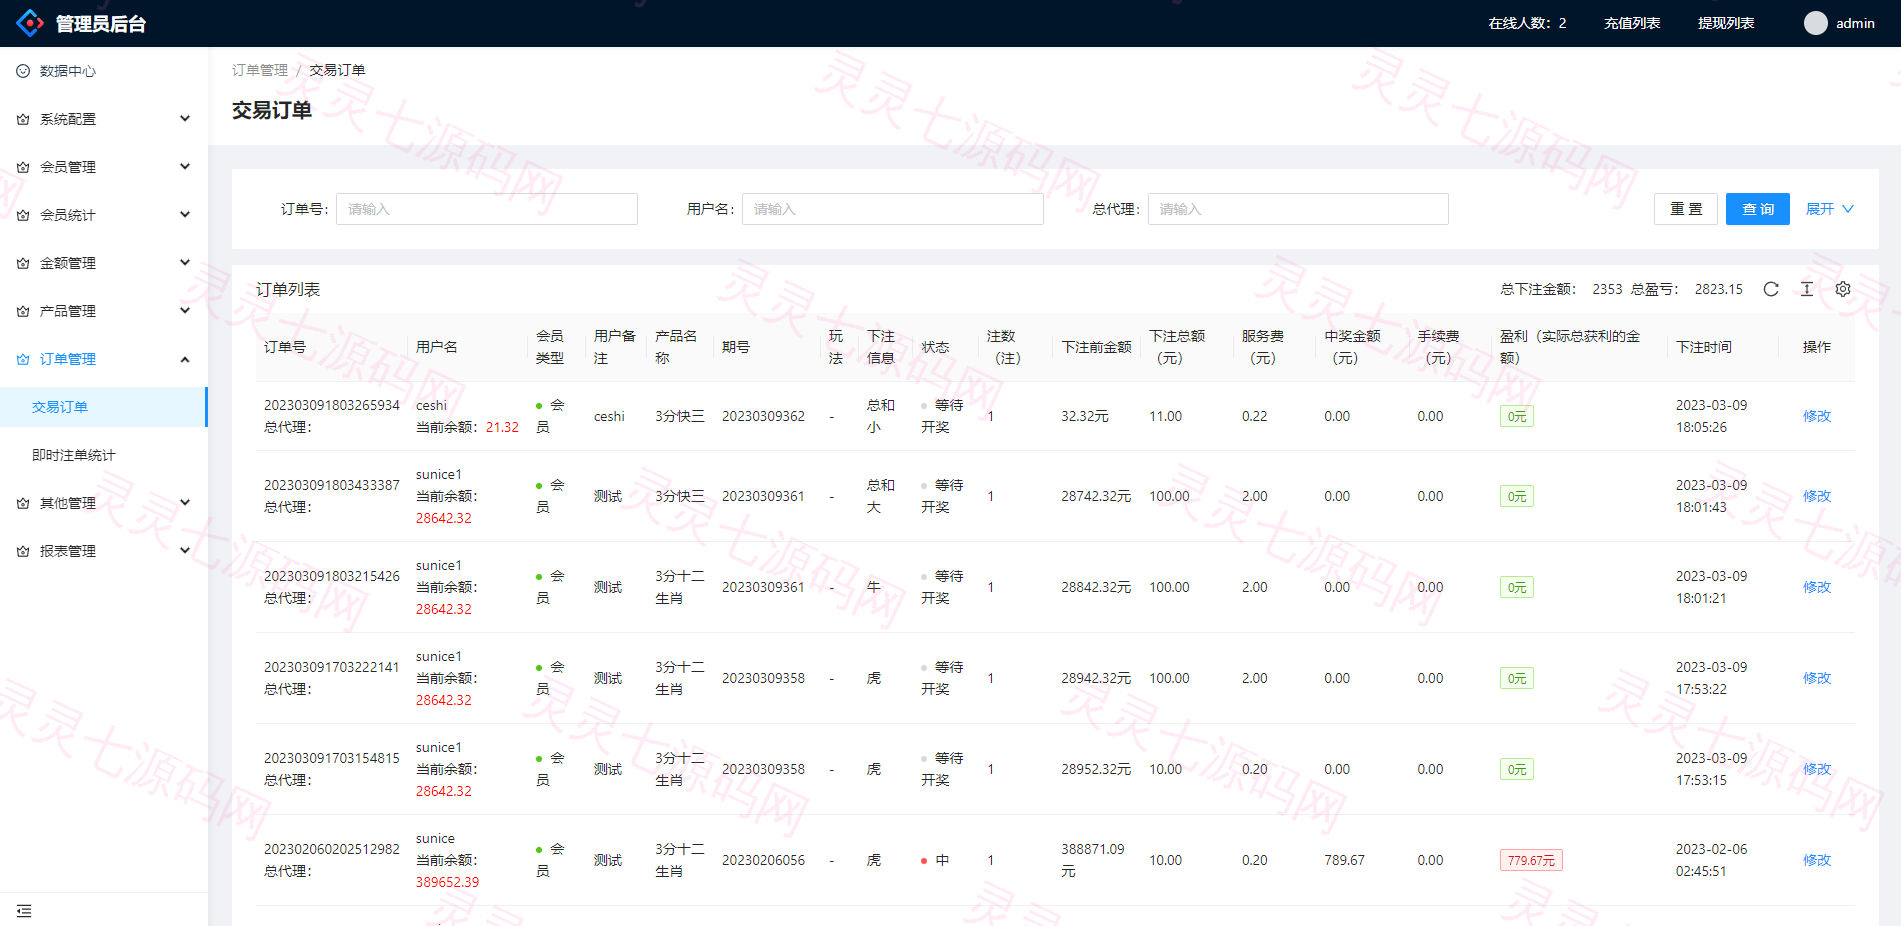Click the 查询 button
The width and height of the screenshot is (1901, 926).
[1758, 209]
